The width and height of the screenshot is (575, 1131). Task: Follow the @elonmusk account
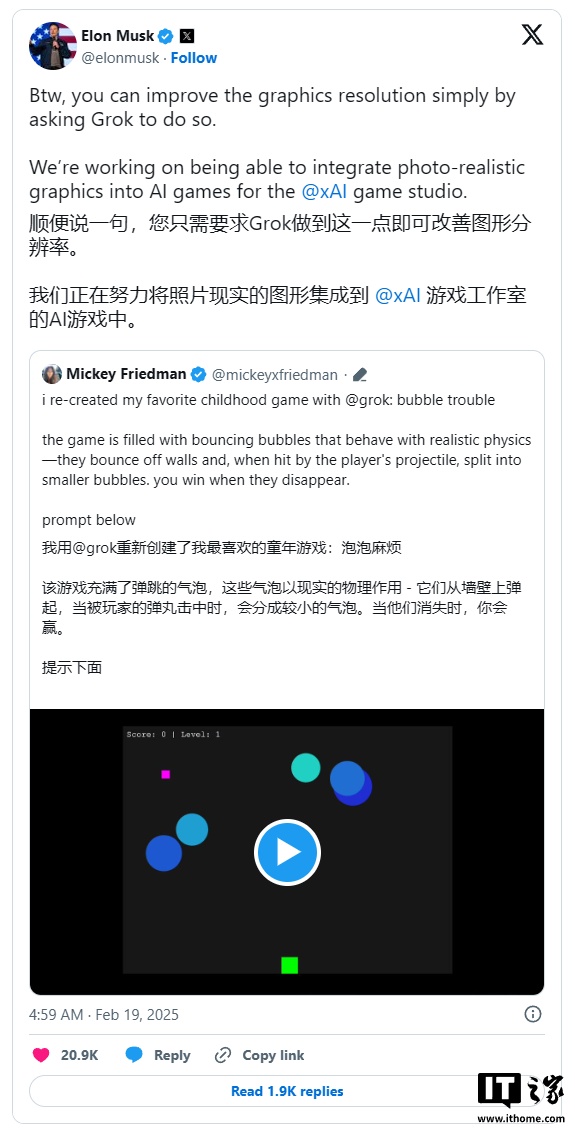[x=193, y=58]
